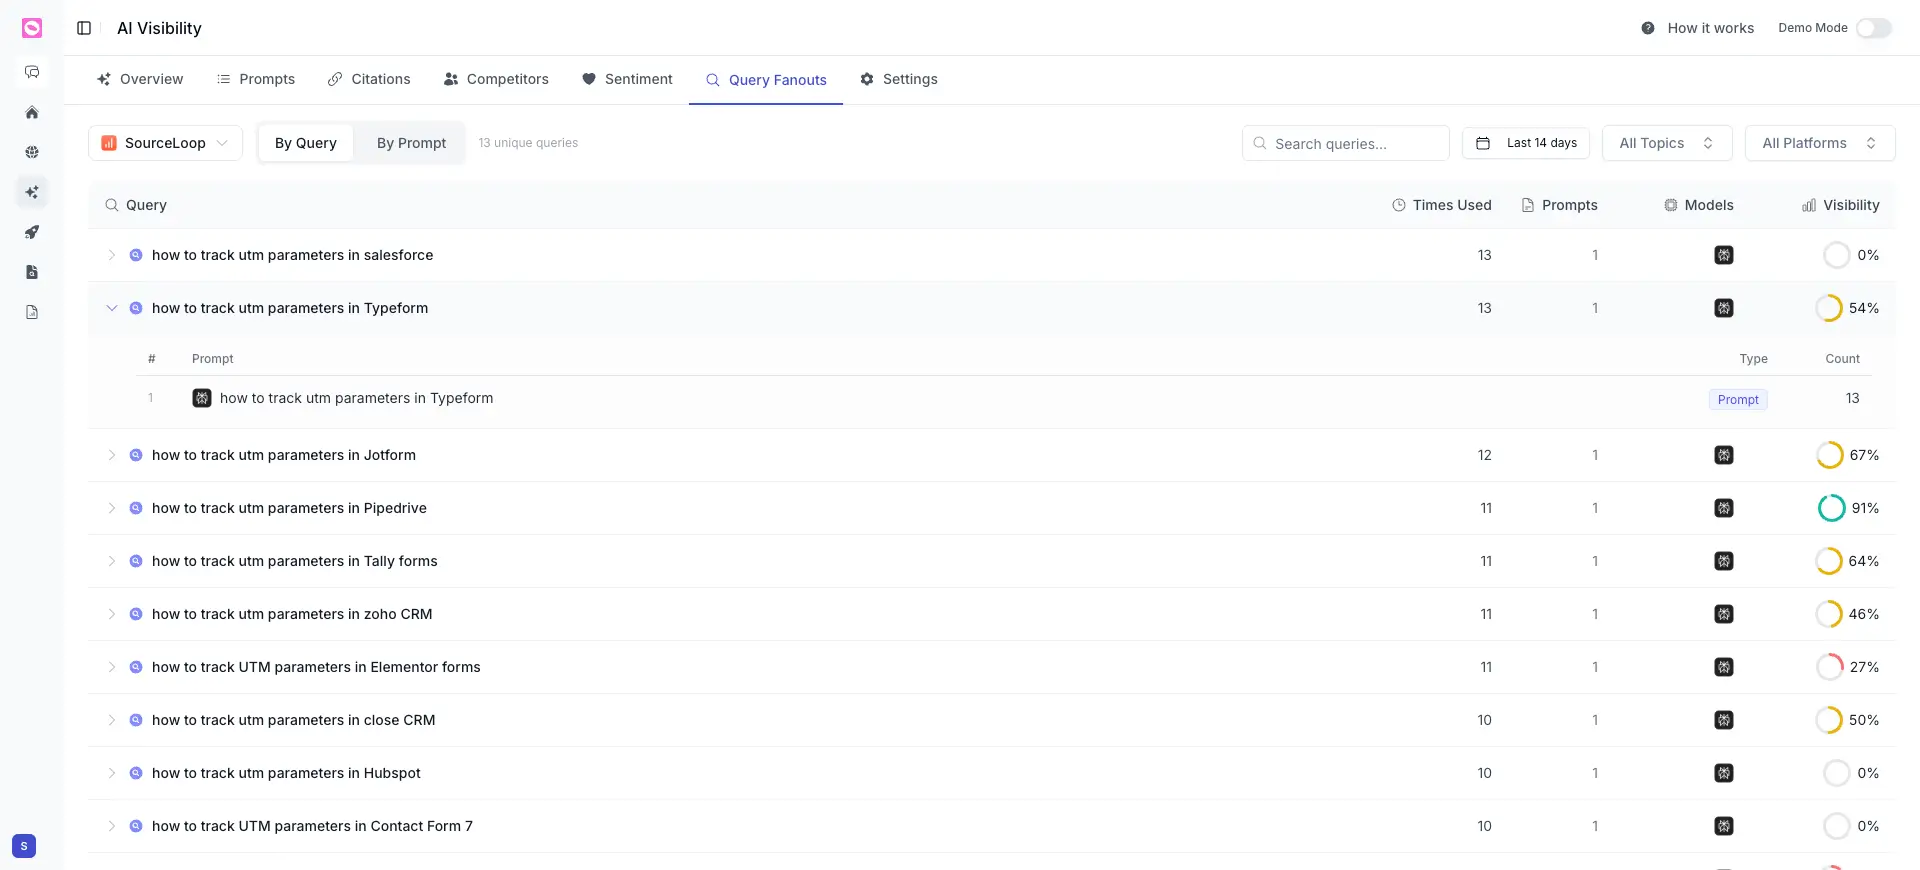Select By Prompt view
Screen dimensions: 1920x870
[x=411, y=143]
